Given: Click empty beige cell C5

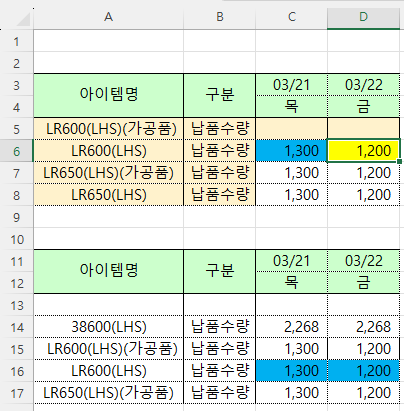Looking at the screenshot, I should [292, 129].
